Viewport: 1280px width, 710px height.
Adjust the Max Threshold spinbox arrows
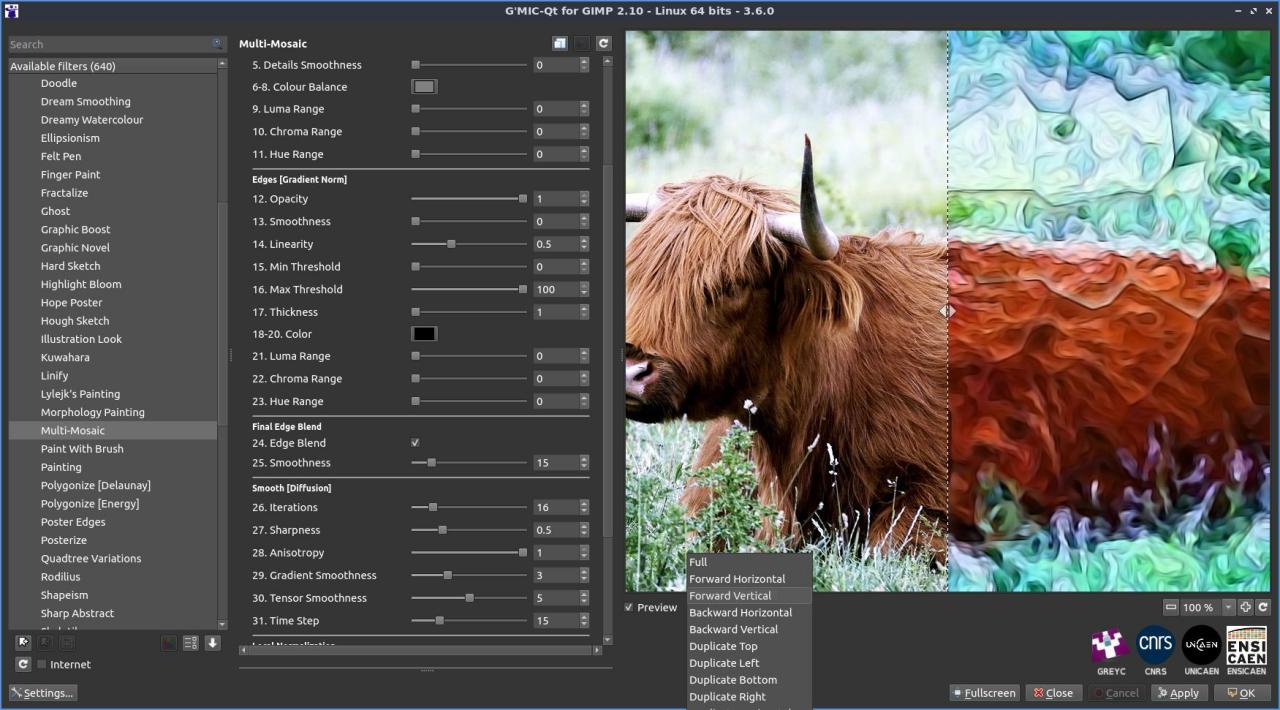coord(584,290)
